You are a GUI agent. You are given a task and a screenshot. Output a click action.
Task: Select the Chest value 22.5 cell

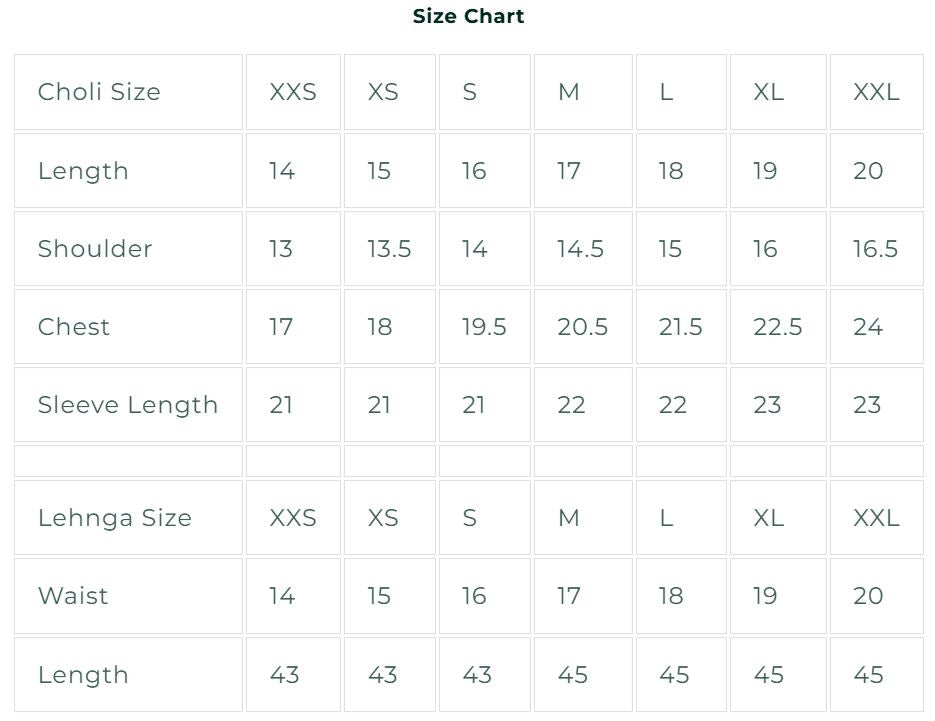point(778,327)
